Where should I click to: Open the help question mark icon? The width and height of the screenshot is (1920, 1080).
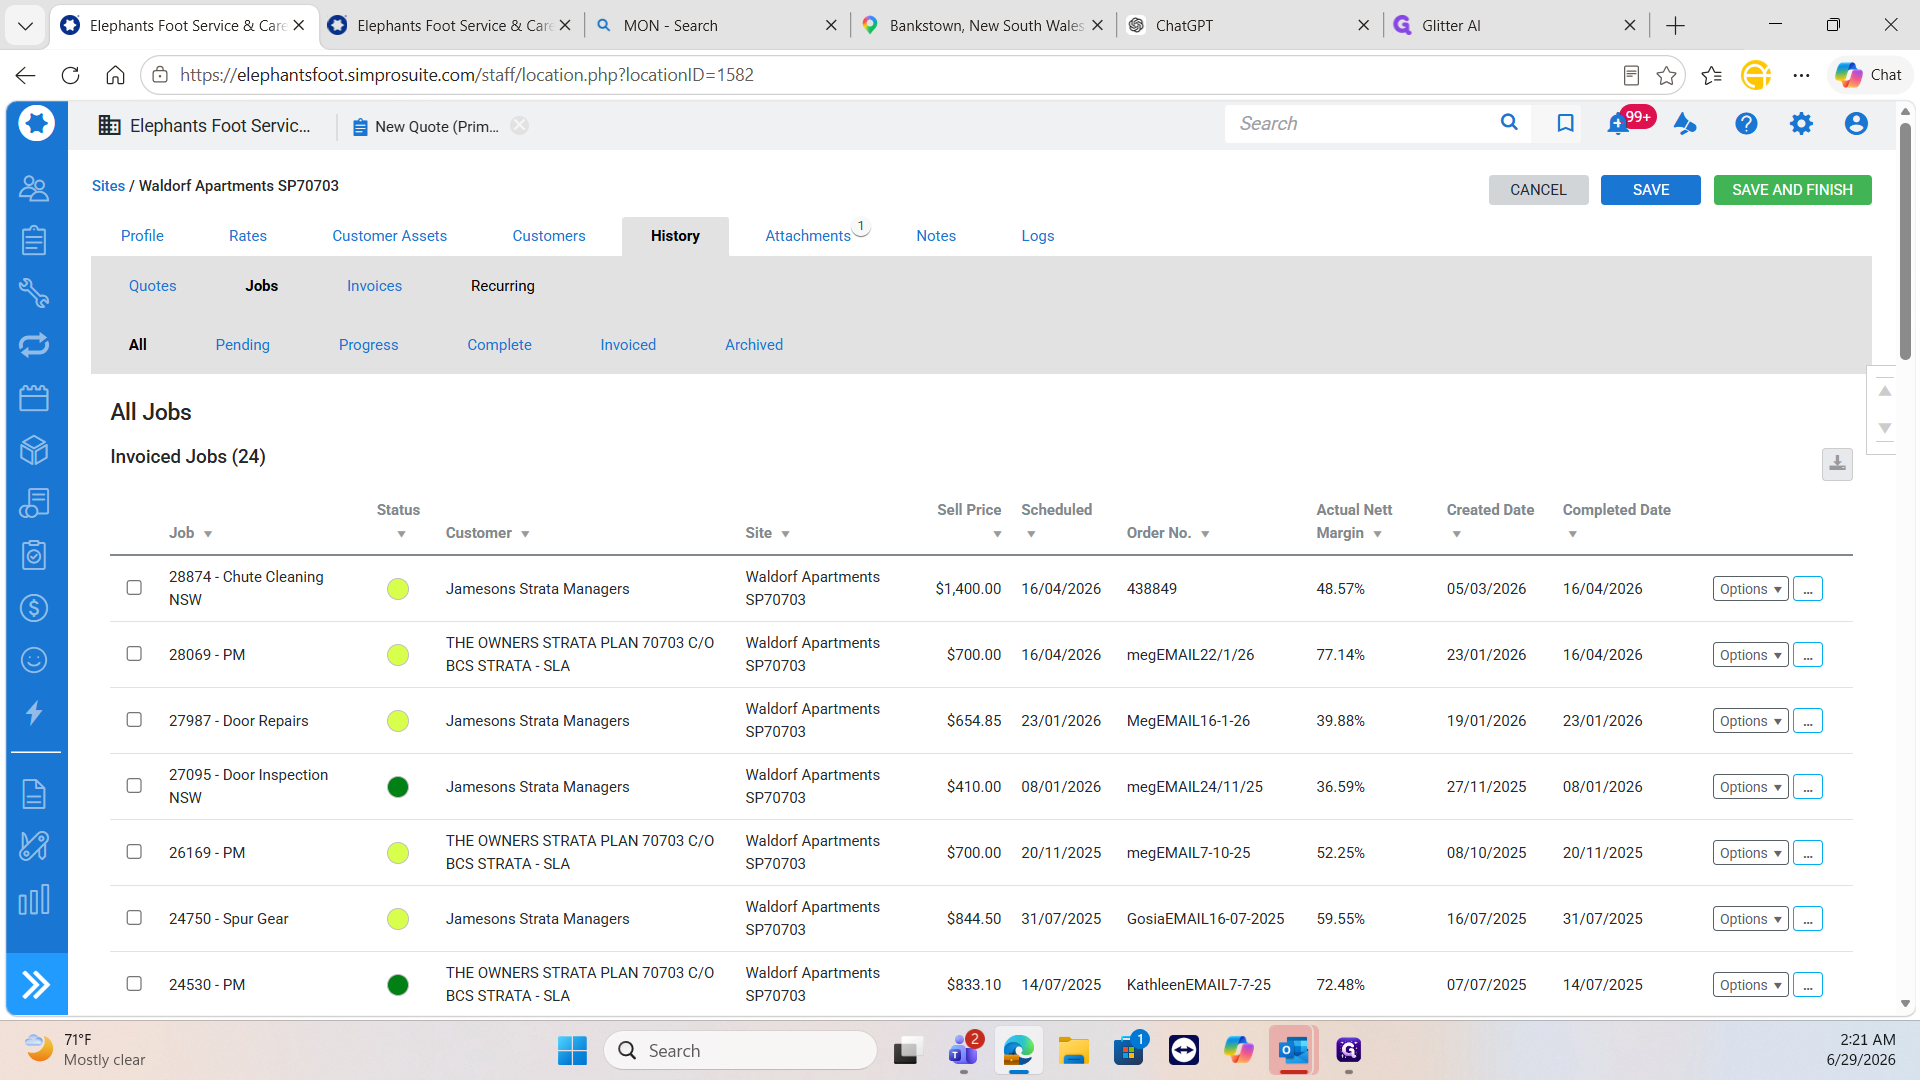point(1746,124)
